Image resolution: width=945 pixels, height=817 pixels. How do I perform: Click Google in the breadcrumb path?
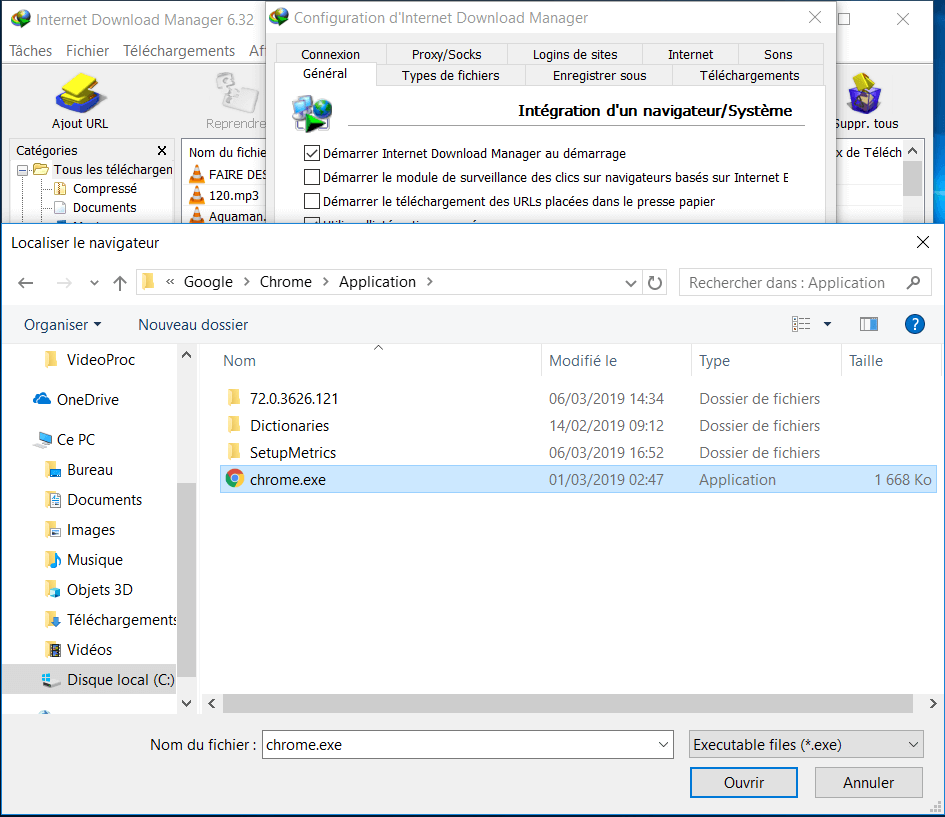click(208, 281)
